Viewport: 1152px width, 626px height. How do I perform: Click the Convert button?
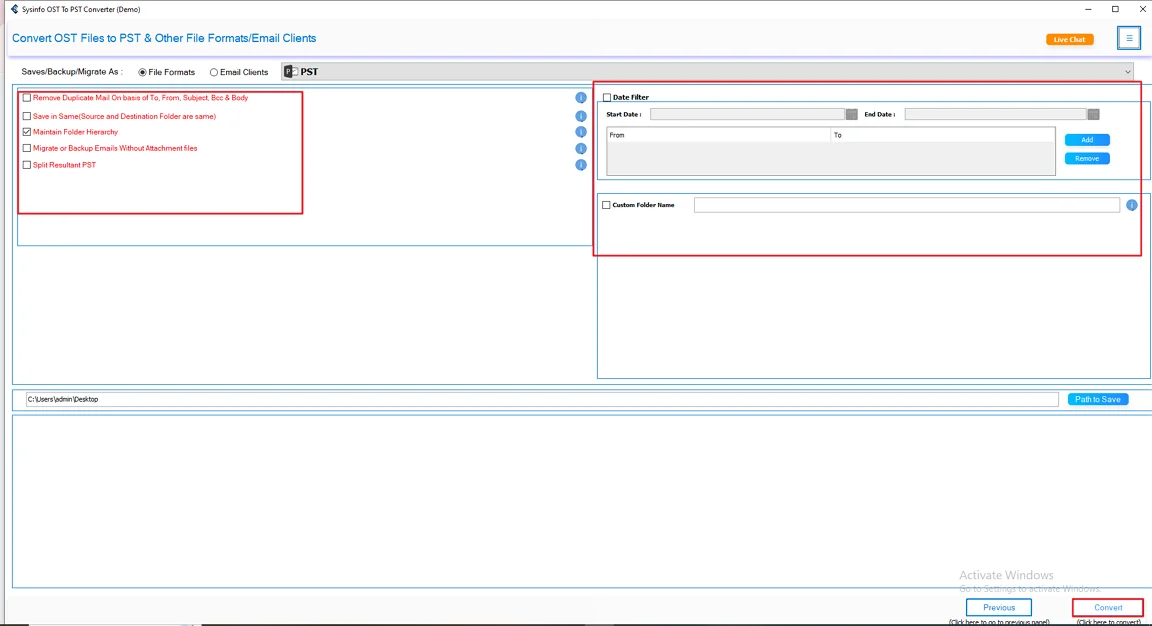coord(1106,607)
